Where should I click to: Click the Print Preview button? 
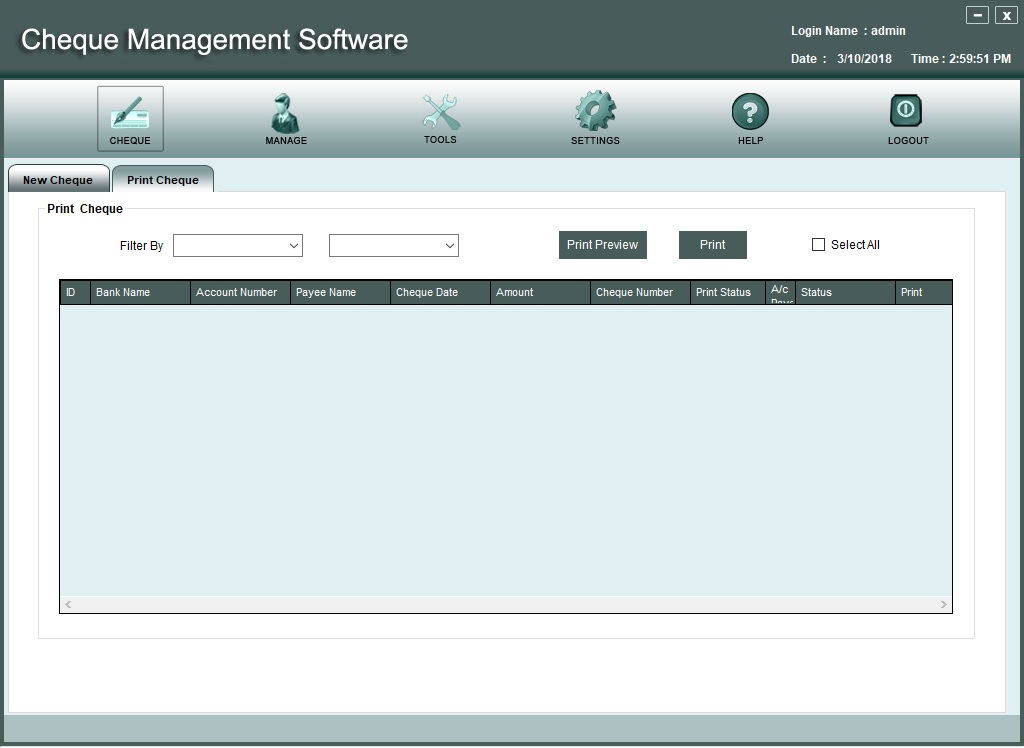(602, 245)
